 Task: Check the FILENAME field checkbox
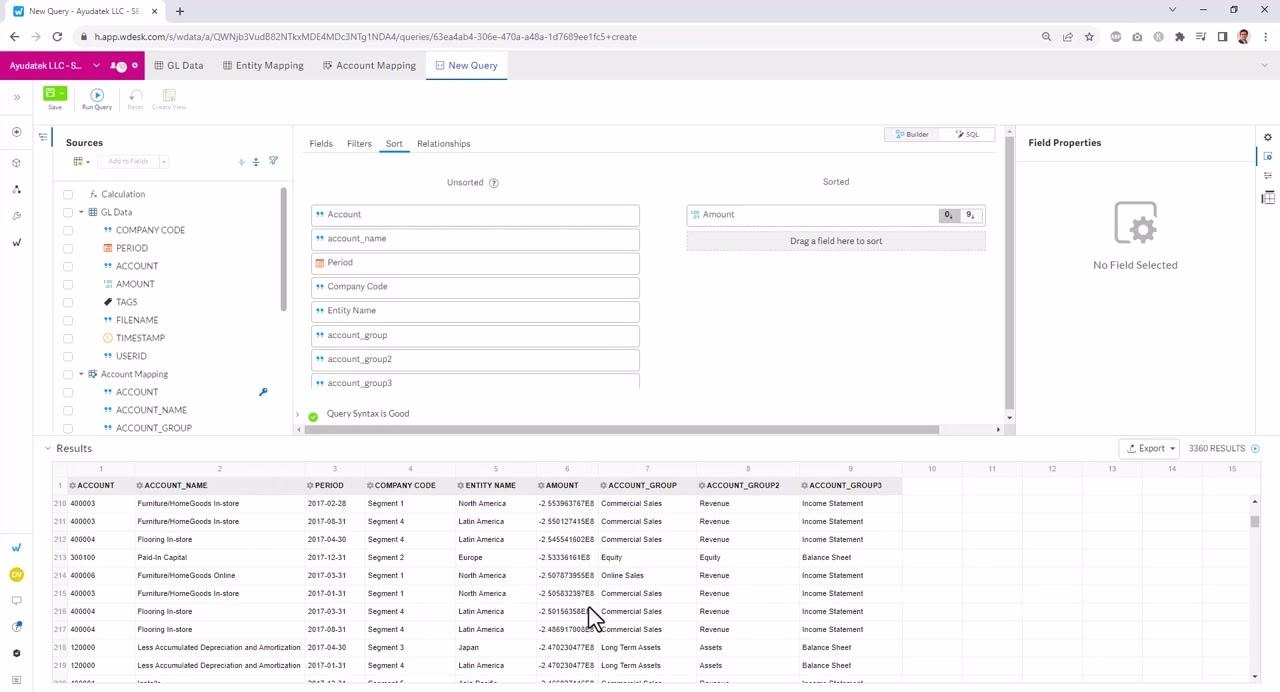(68, 320)
